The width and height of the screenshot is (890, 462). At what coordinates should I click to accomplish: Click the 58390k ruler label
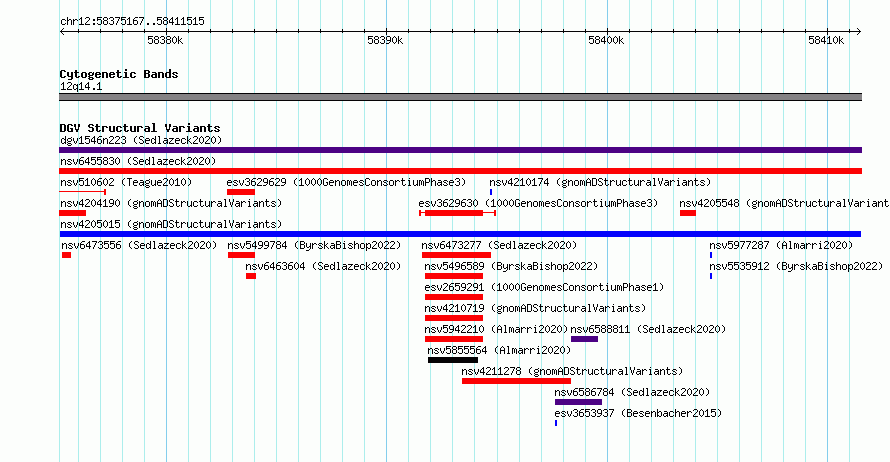click(385, 40)
